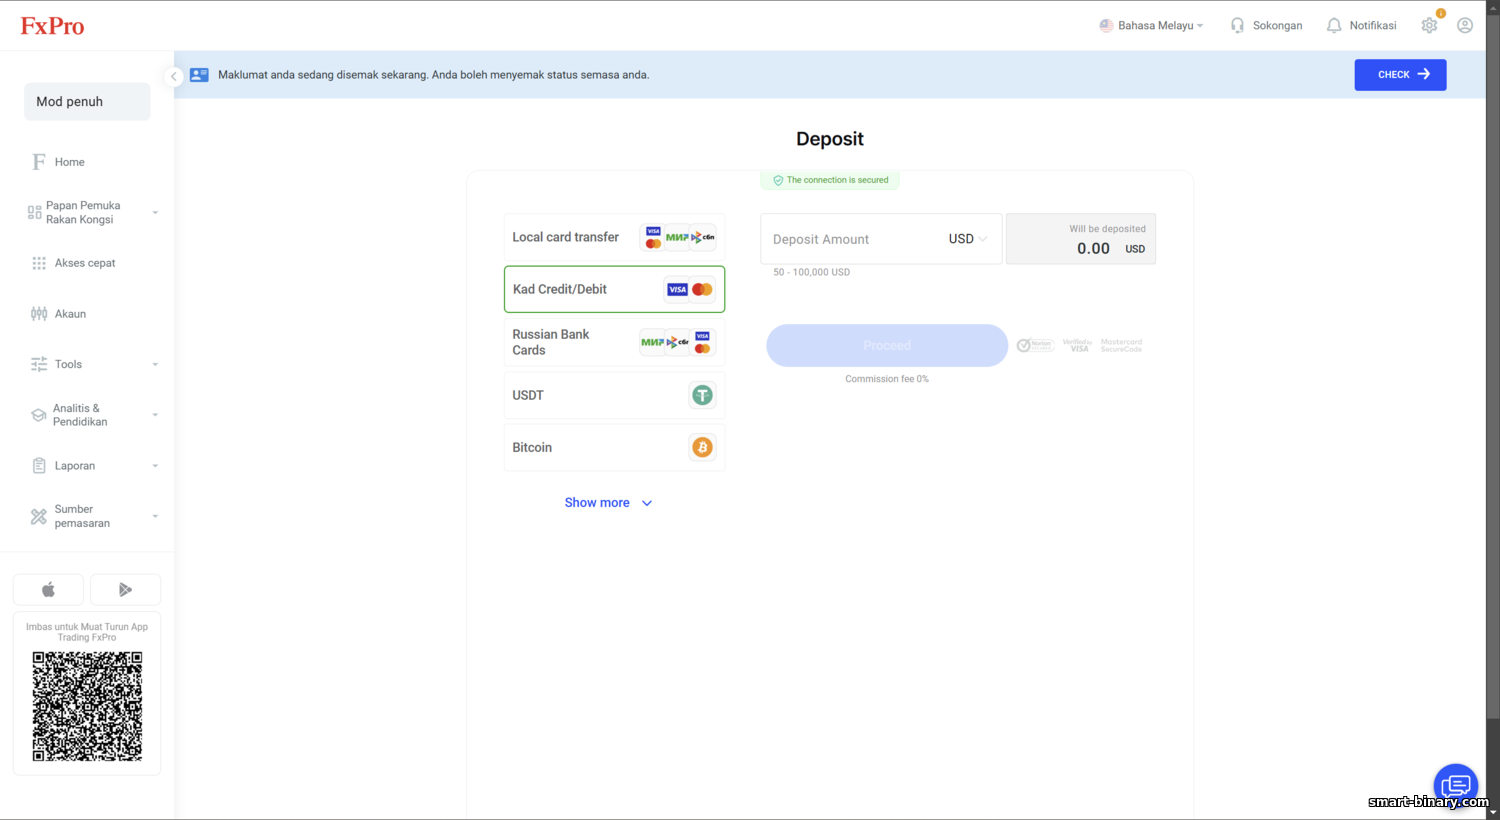The width and height of the screenshot is (1500, 820).
Task: Click the Notifikasi bell icon
Action: [1334, 25]
